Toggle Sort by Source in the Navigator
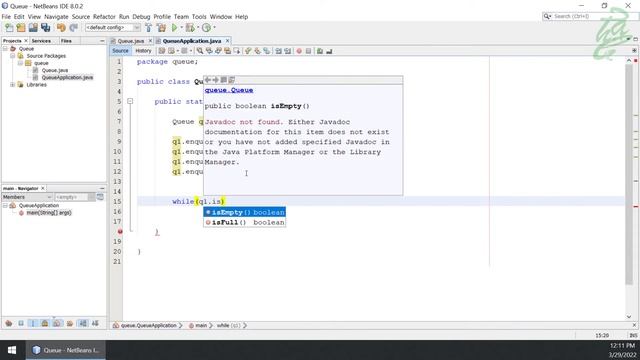This screenshot has width=640, height=360. [95, 323]
